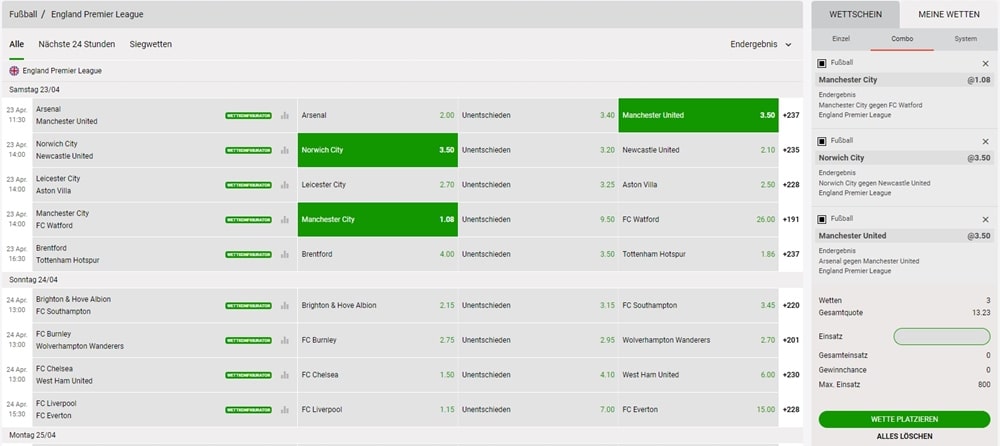This screenshot has width=1000, height=446.
Task: Select Einzel bet type tab
Action: pos(841,39)
